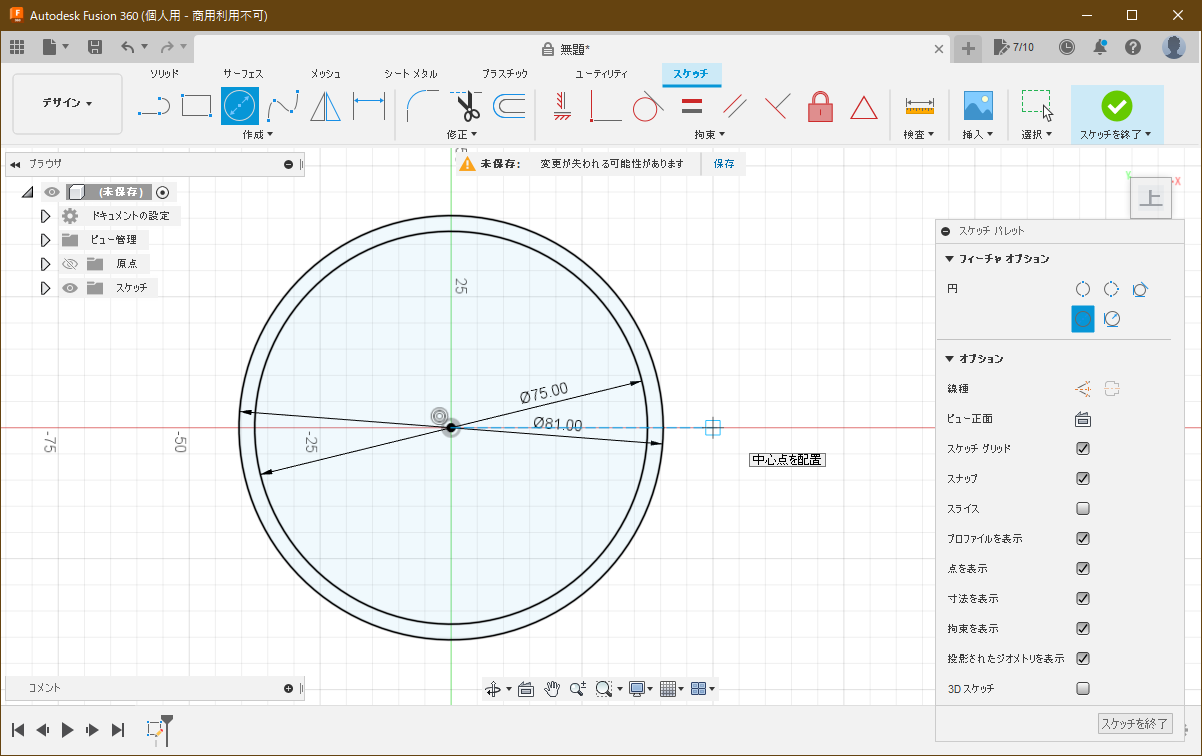Expand the スケッチ tree node
The height and width of the screenshot is (756, 1202).
(45, 288)
